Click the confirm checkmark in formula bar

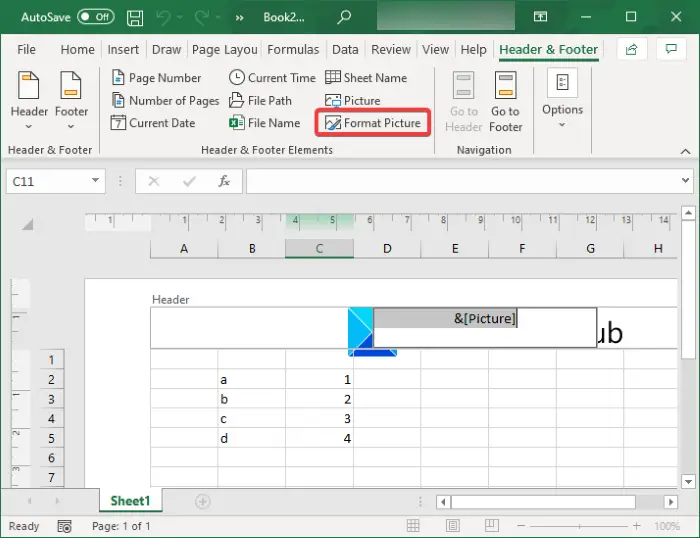pos(189,181)
